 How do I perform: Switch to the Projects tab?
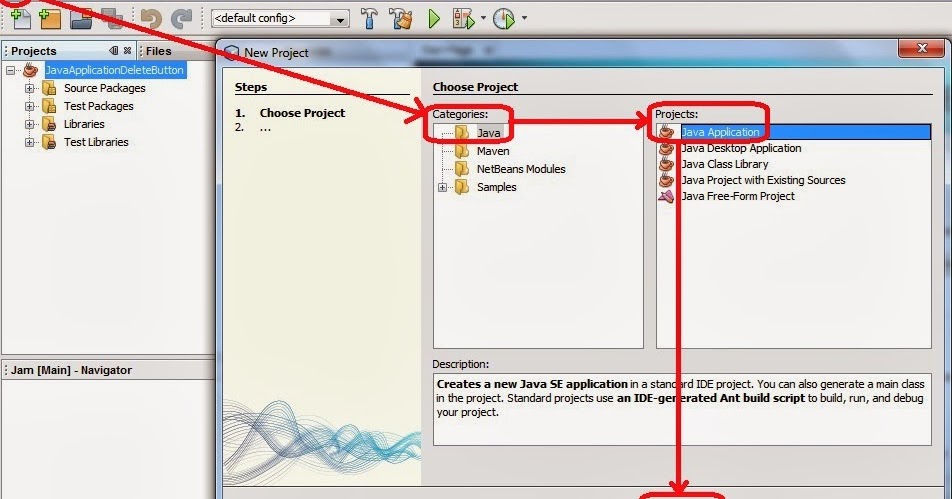point(33,51)
